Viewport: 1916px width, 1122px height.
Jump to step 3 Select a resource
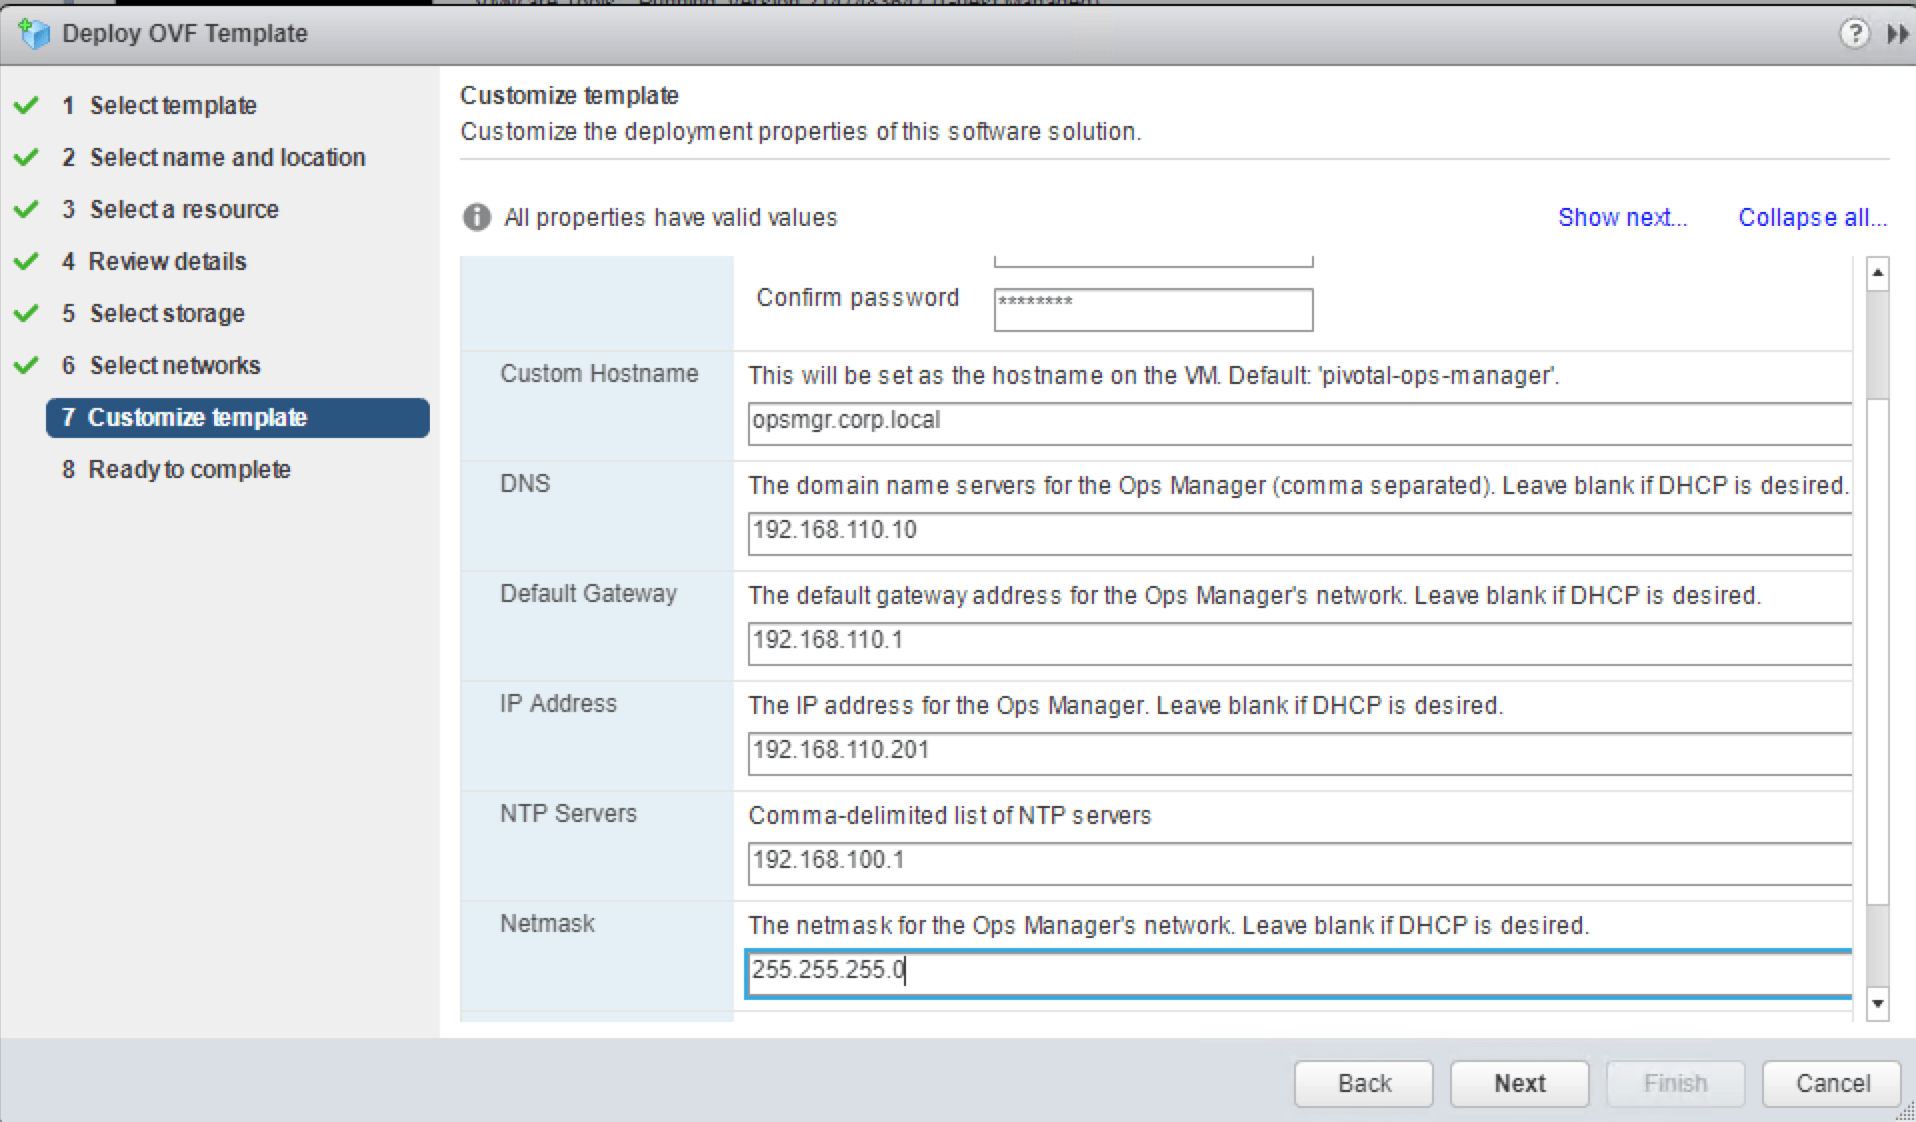(x=183, y=209)
